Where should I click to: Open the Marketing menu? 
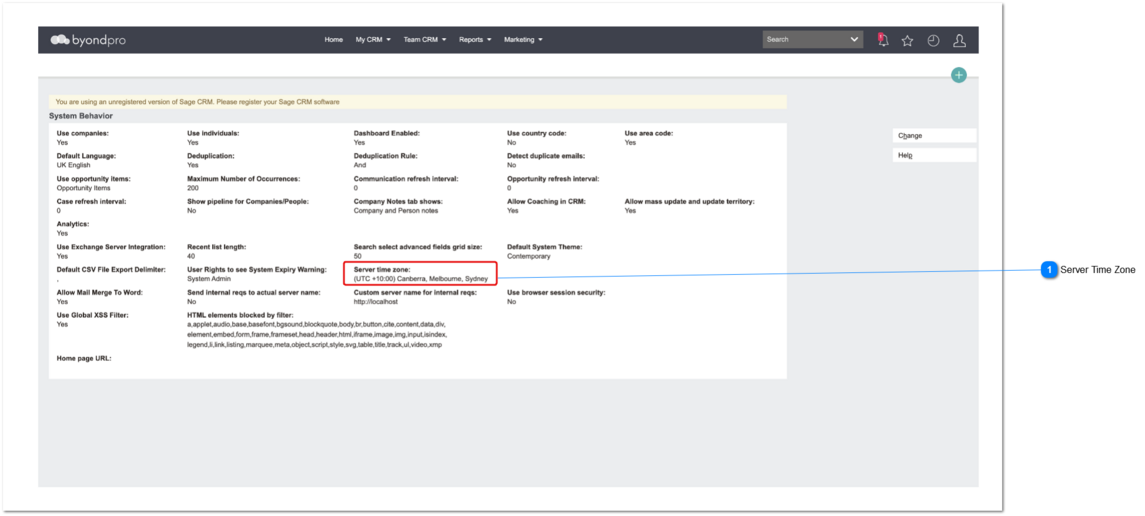click(523, 39)
